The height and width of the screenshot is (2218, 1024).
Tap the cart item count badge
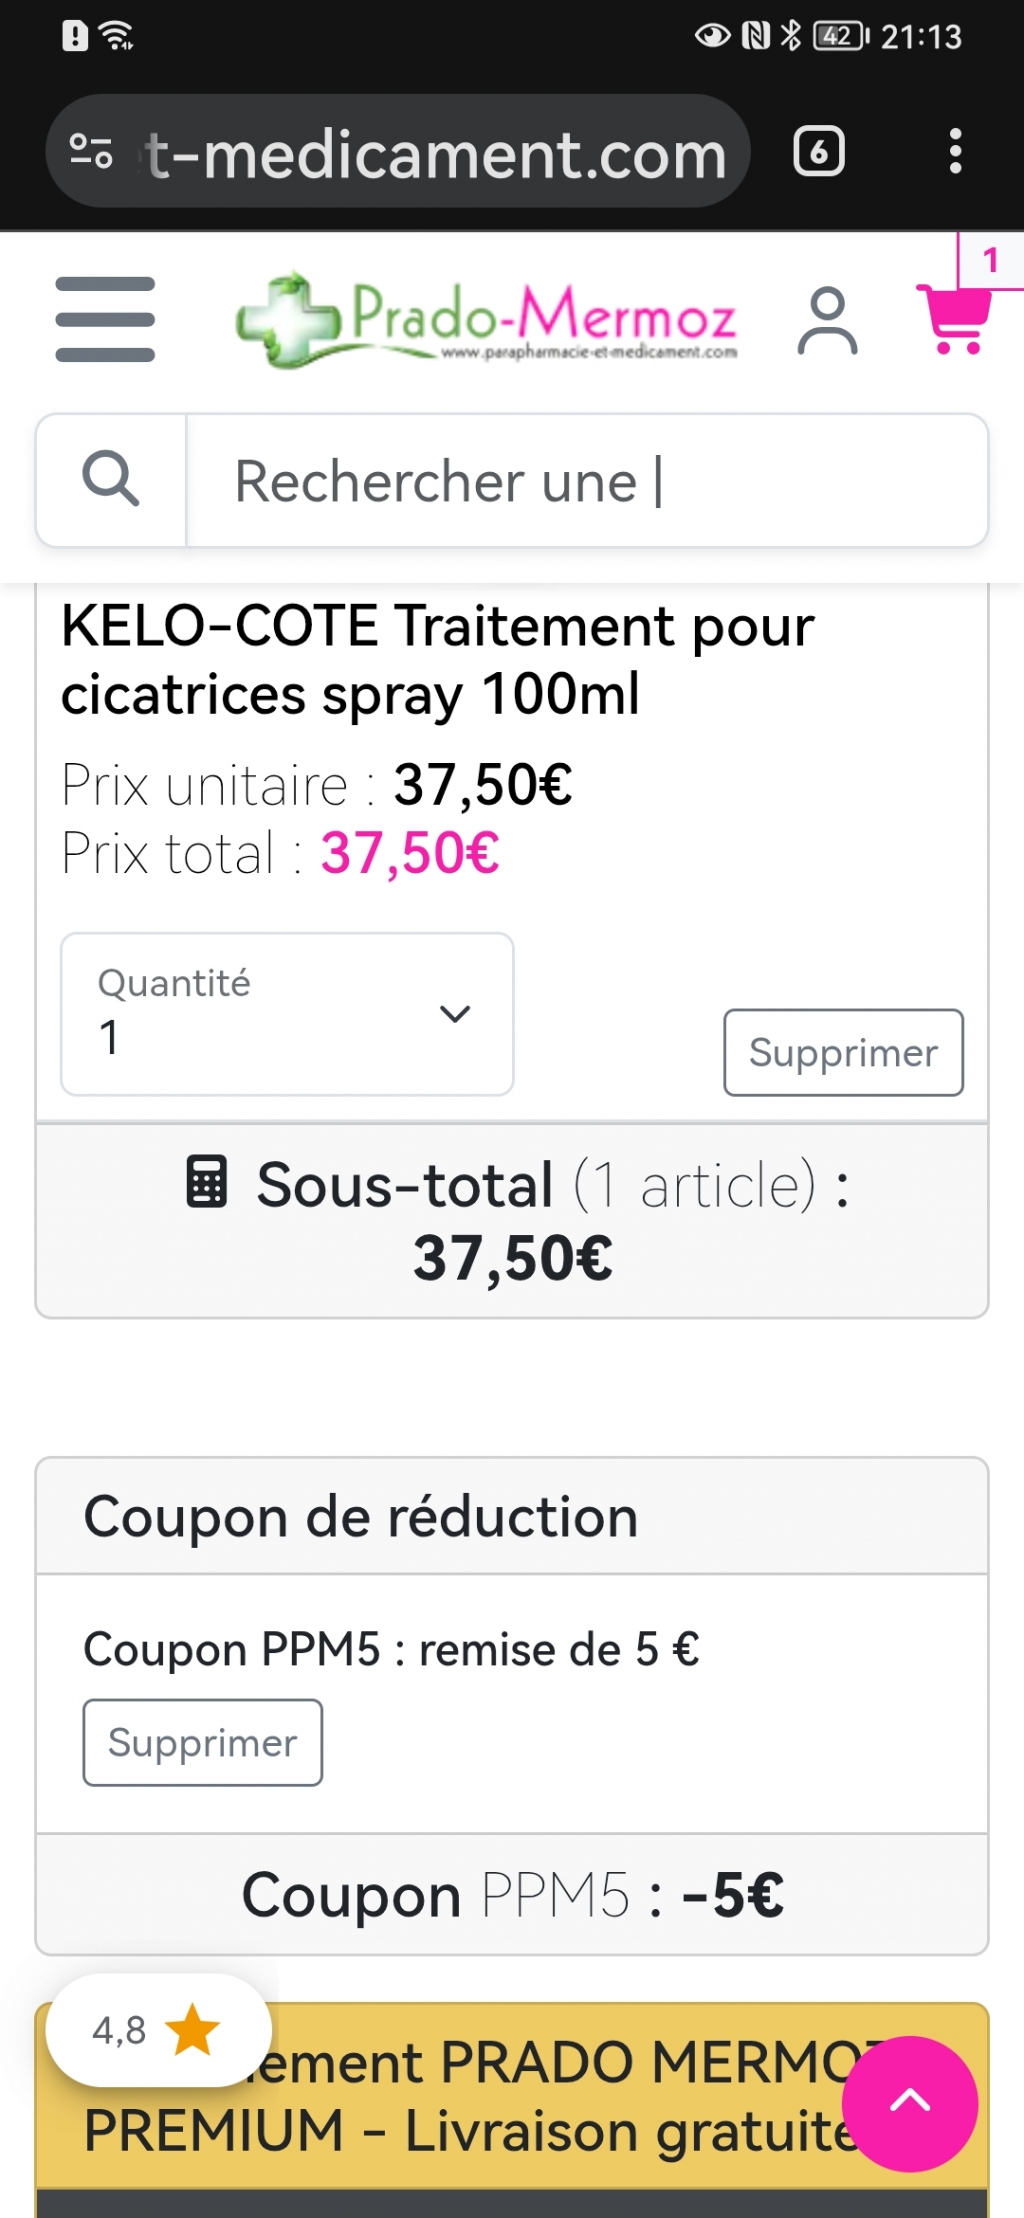990,261
